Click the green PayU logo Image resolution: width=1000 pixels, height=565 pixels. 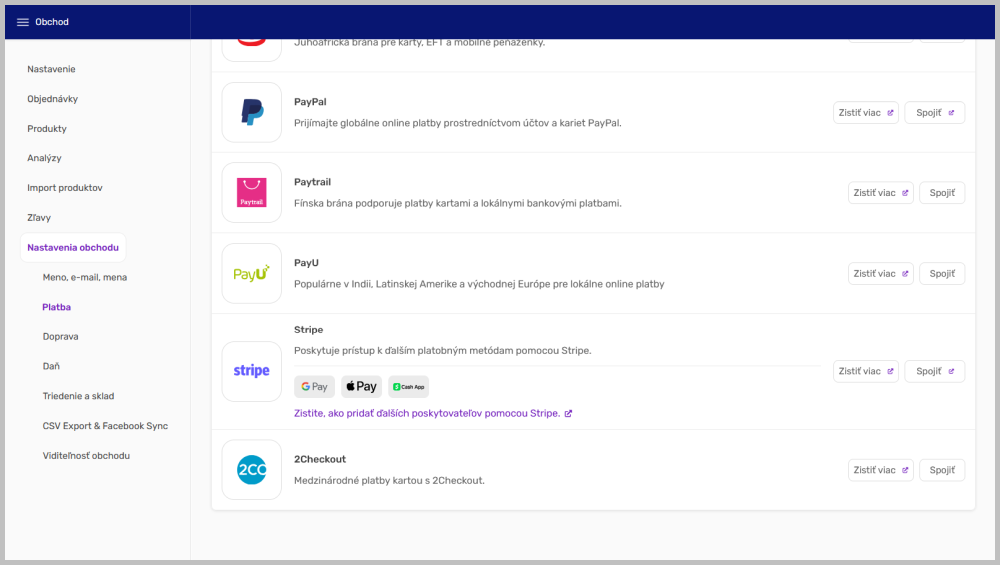(252, 273)
